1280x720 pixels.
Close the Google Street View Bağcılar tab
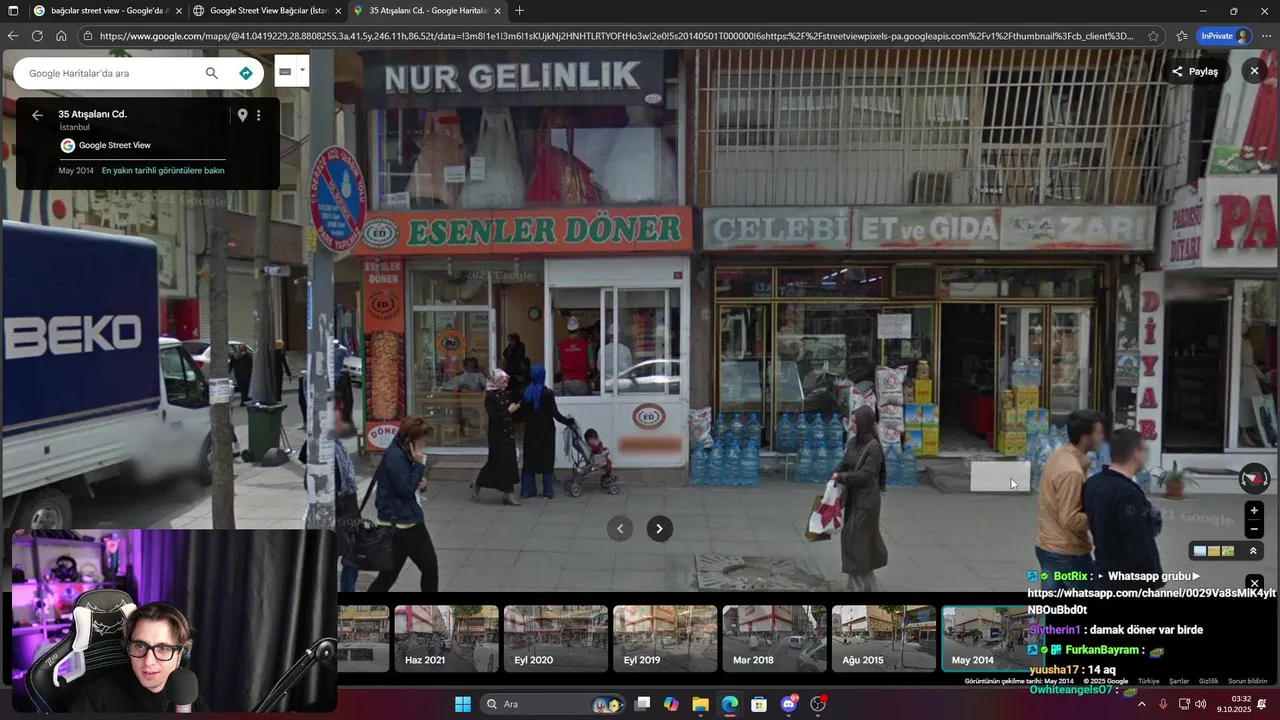[x=338, y=11]
